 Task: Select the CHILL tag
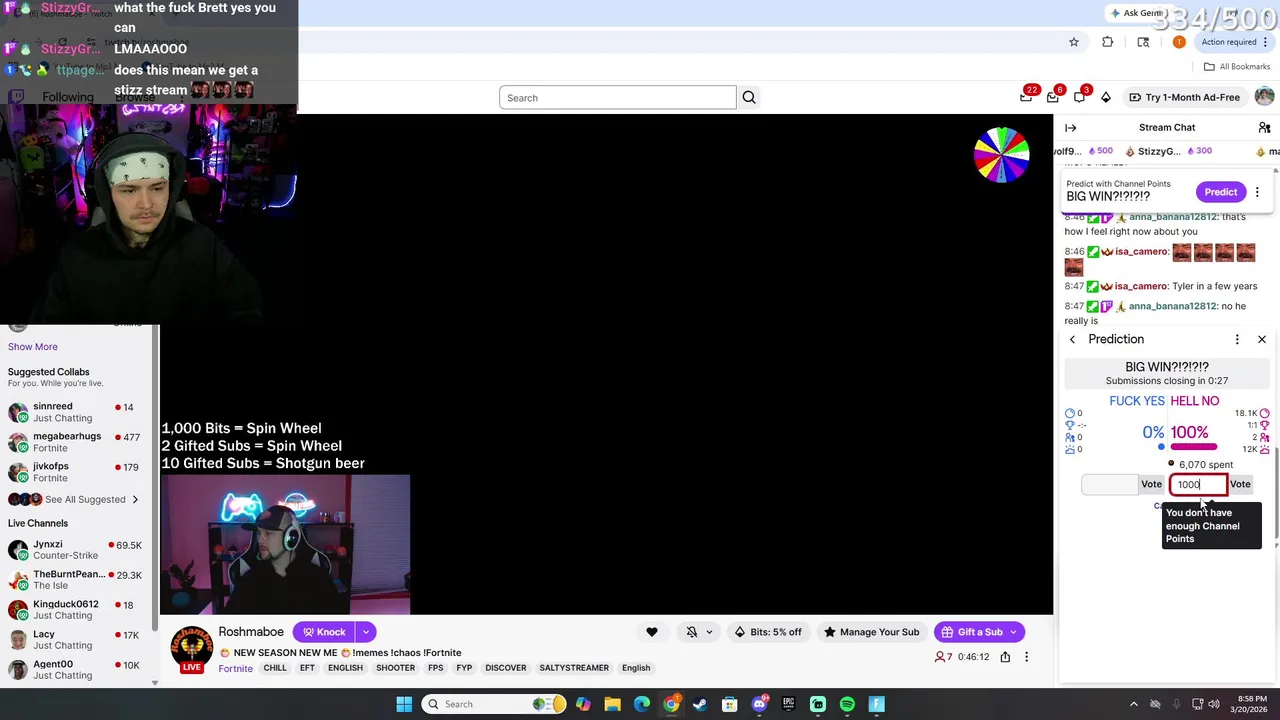pos(275,668)
